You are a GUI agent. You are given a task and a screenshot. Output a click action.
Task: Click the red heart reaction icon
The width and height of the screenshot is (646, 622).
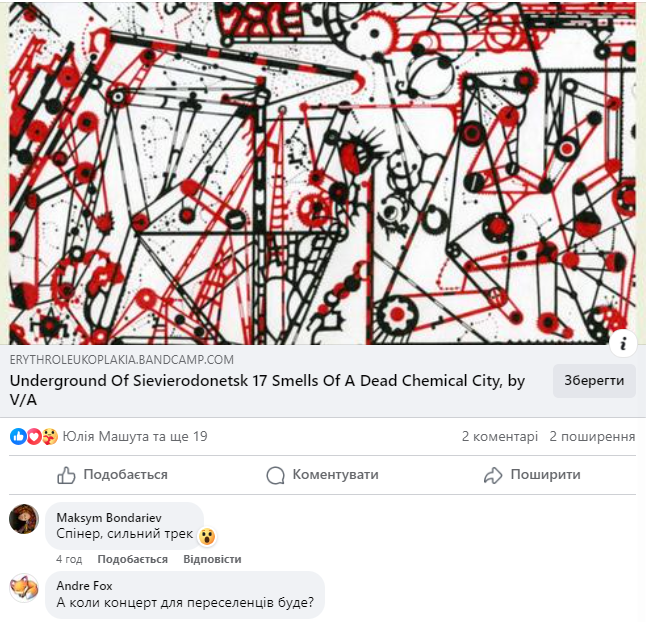[34, 437]
